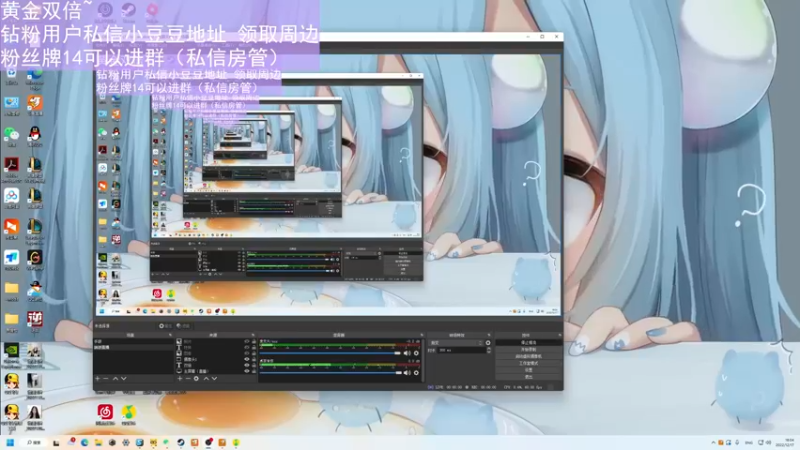Toggle eye visibility of third source row
Viewport: 800px width, 450px height.
(x=247, y=353)
